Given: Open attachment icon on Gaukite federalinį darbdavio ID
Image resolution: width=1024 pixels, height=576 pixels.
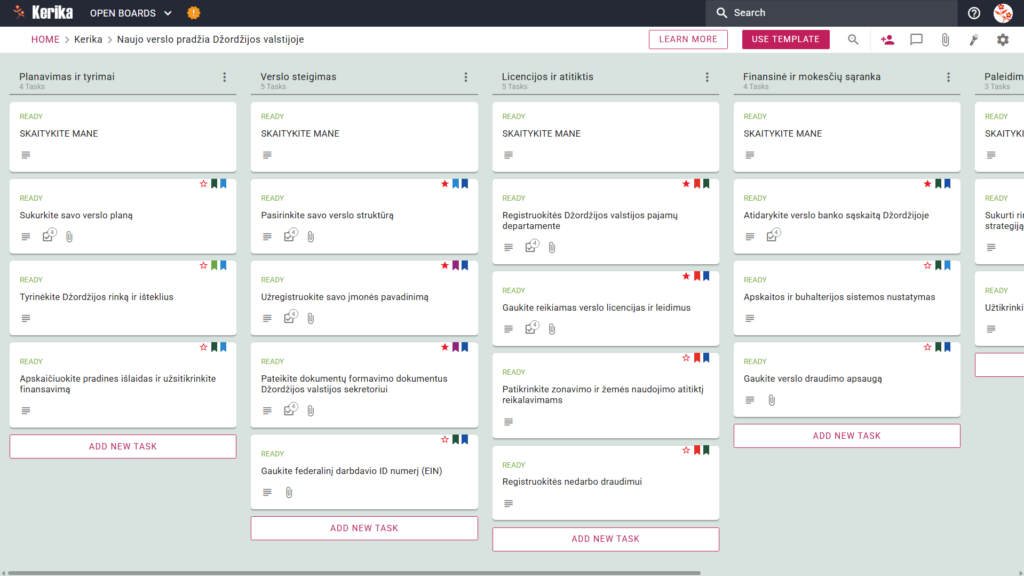Looking at the screenshot, I should point(289,492).
